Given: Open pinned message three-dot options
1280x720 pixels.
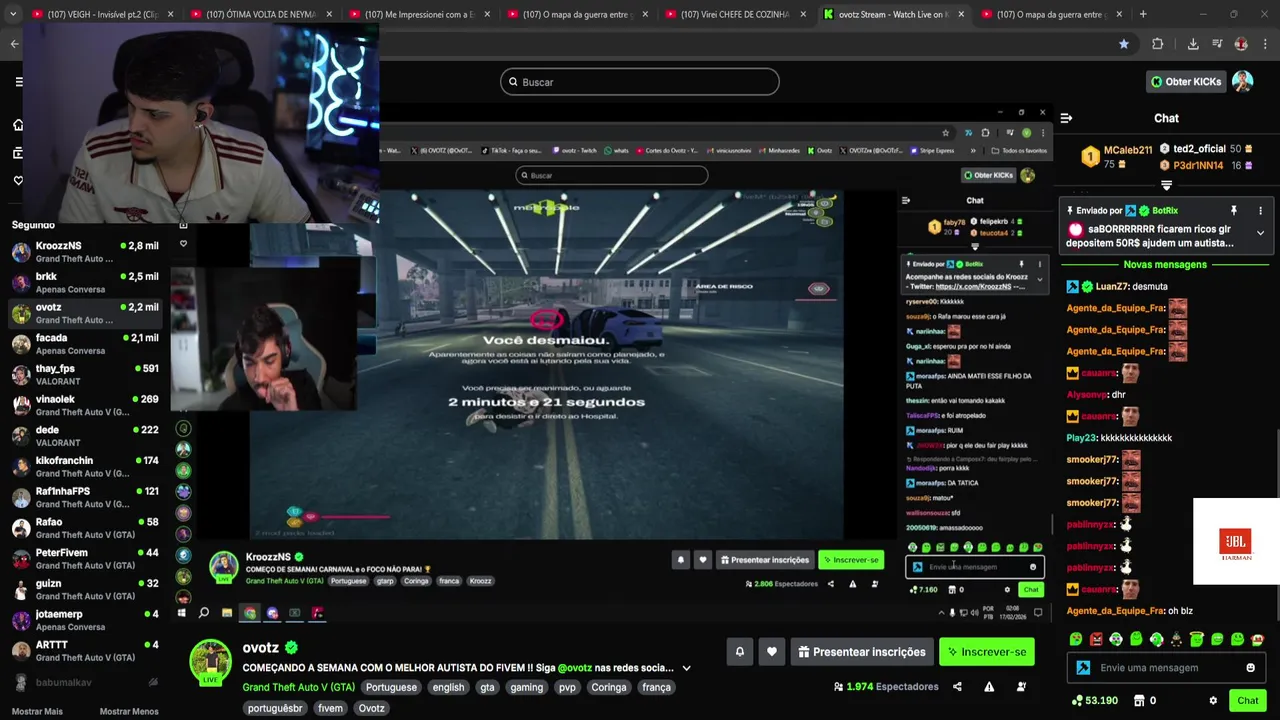Looking at the screenshot, I should pyautogui.click(x=1260, y=211).
